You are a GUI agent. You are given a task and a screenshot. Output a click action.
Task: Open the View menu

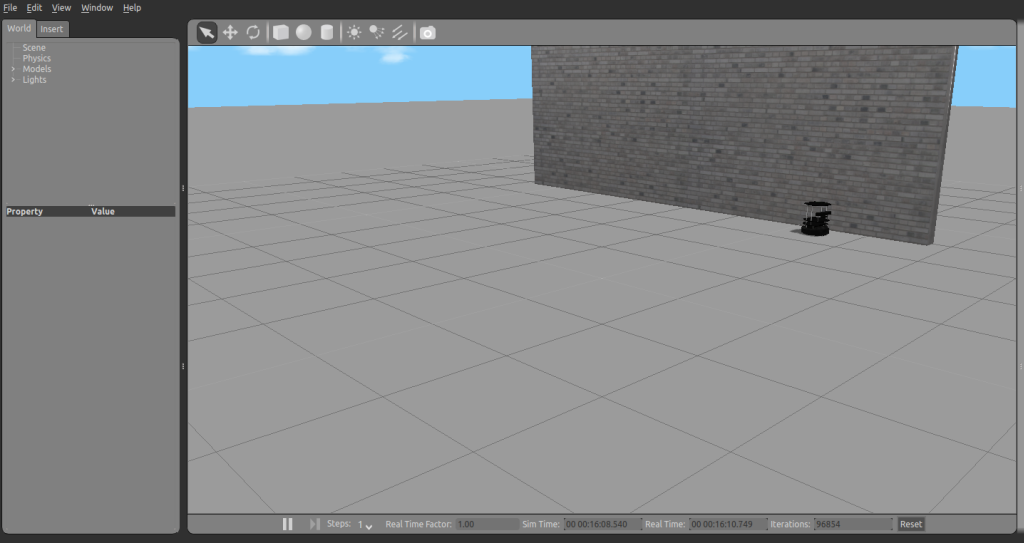pyautogui.click(x=61, y=8)
